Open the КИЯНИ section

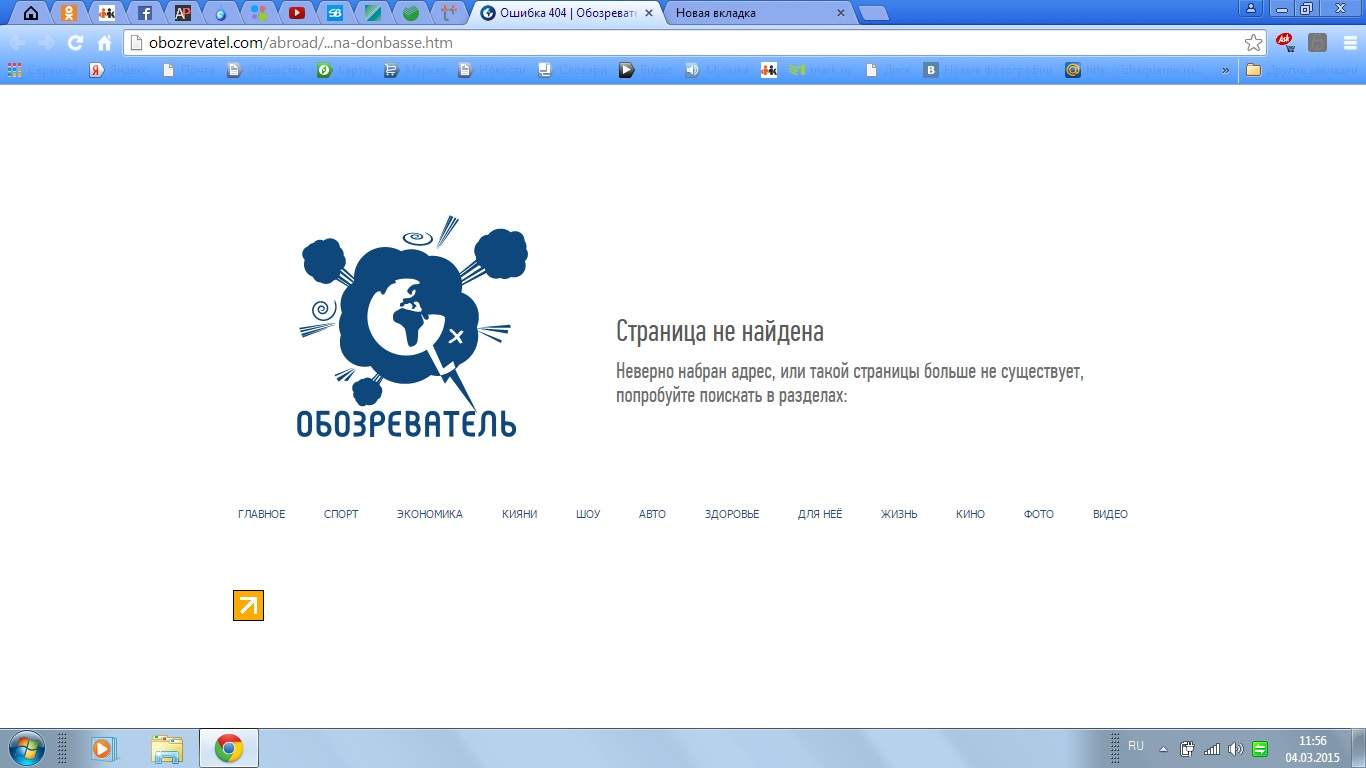(520, 514)
